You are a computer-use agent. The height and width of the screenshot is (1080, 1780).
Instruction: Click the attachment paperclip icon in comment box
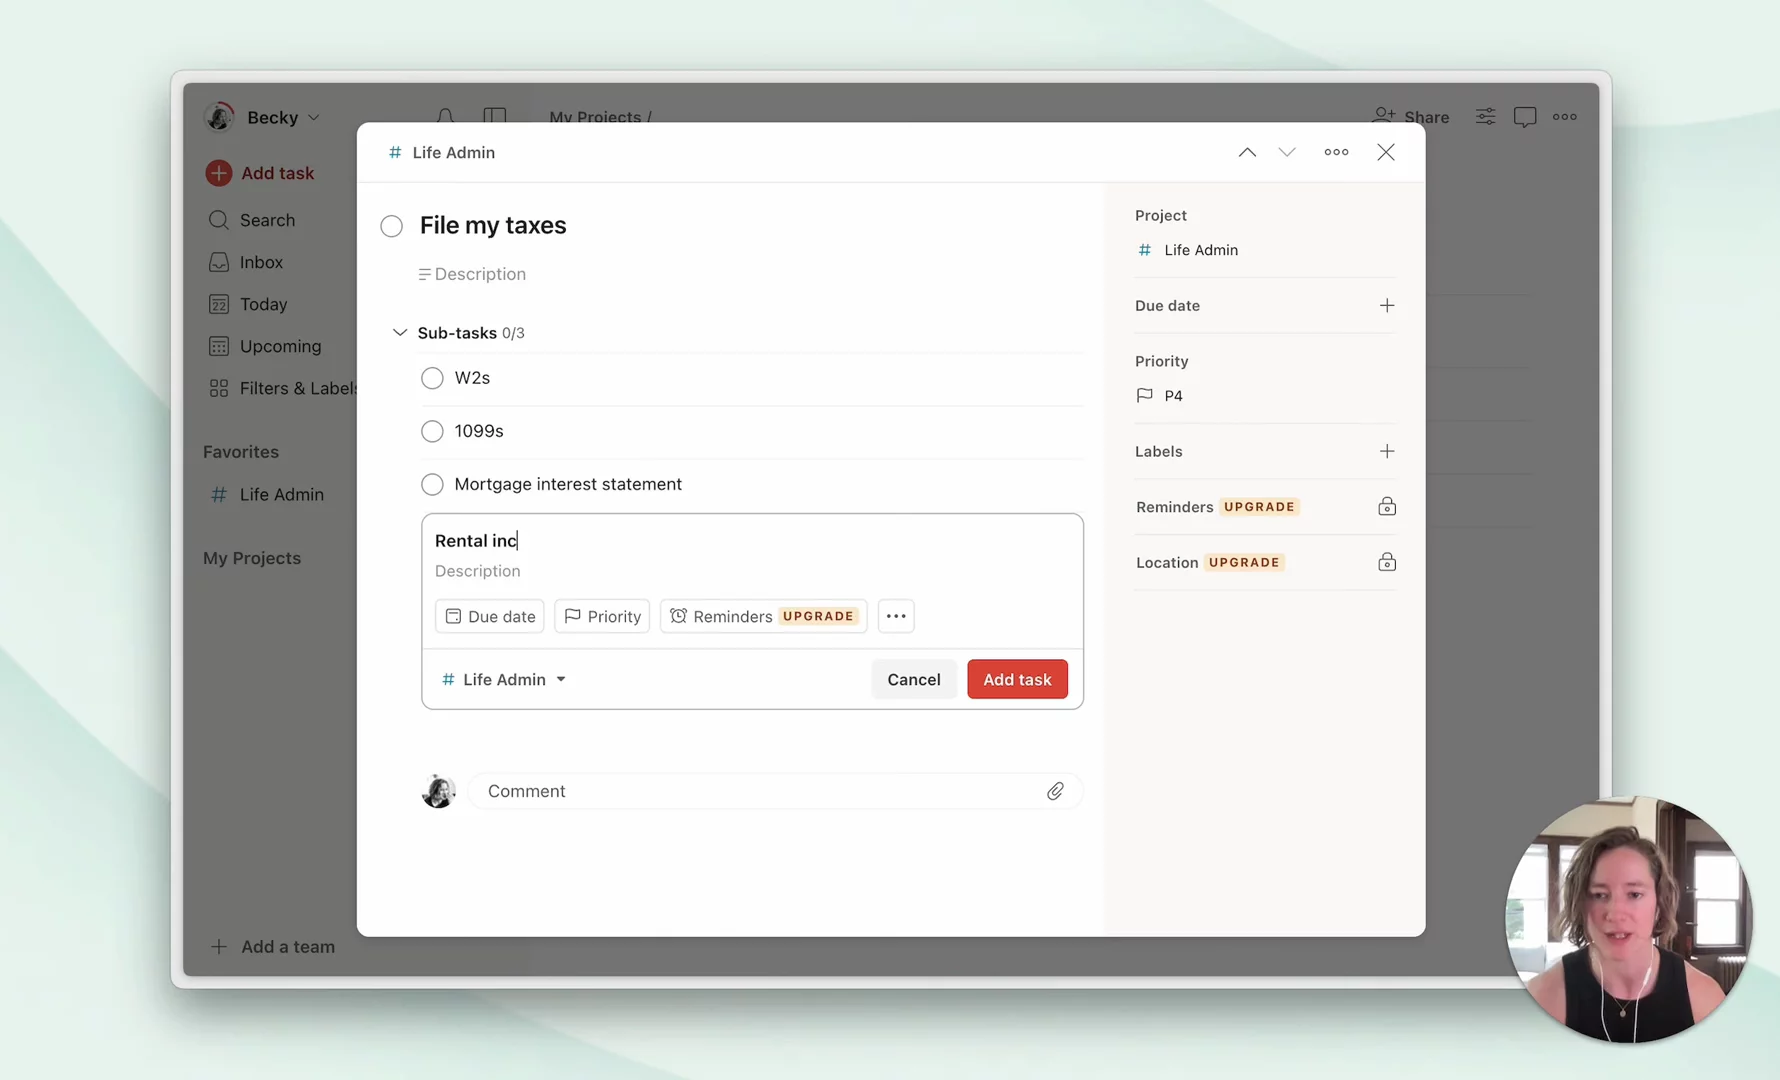point(1055,791)
